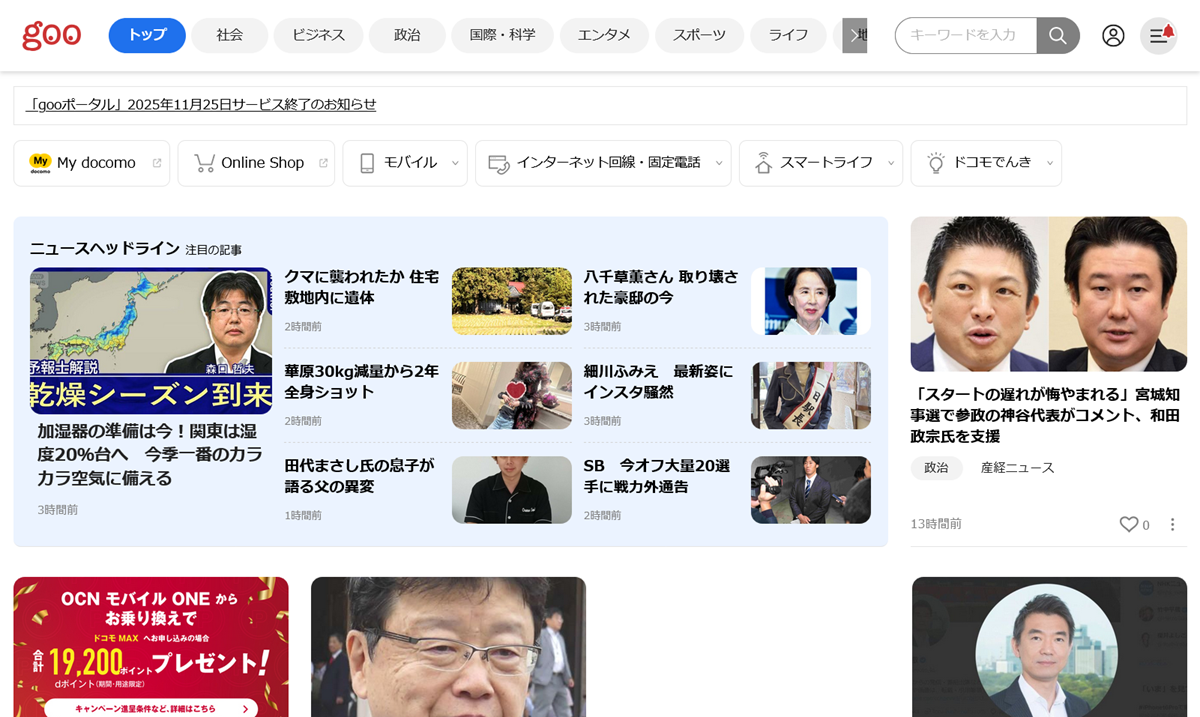The width and height of the screenshot is (1200, 717).
Task: Expand the インターネット回線・固定電話 dropdown
Action: coord(719,163)
